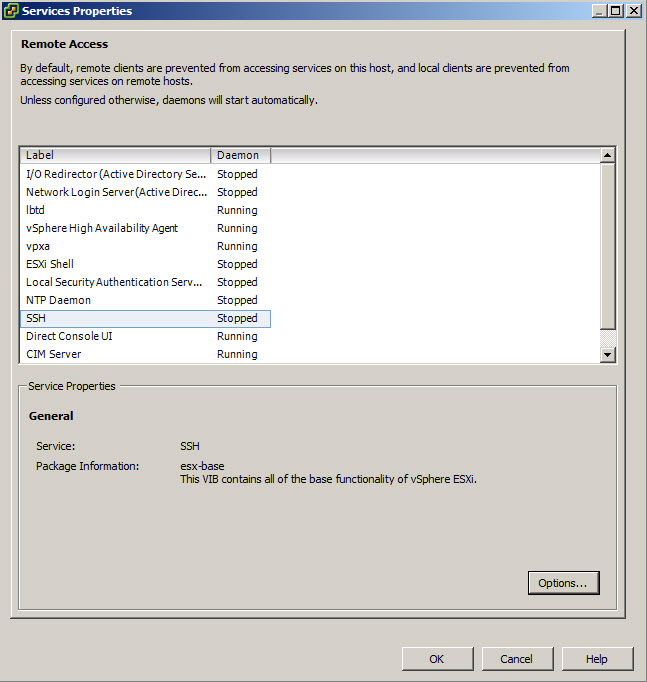Confirm with the OK button

click(437, 659)
